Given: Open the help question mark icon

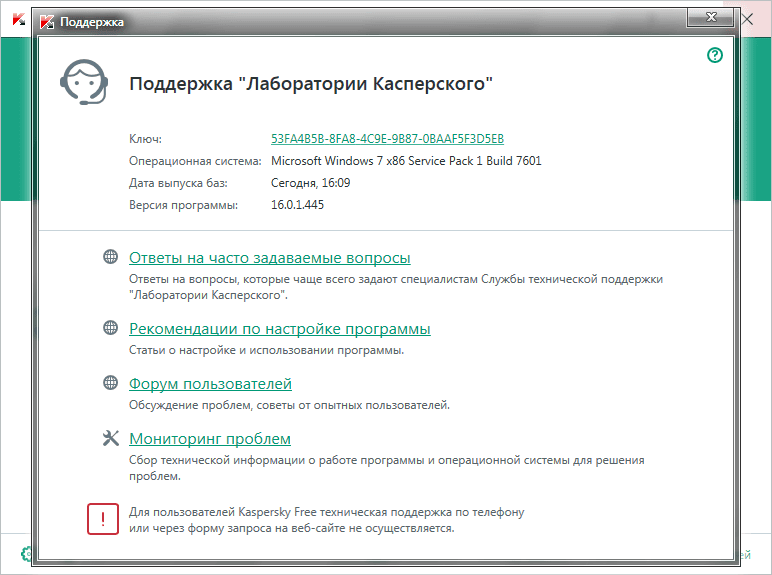Looking at the screenshot, I should click(715, 55).
